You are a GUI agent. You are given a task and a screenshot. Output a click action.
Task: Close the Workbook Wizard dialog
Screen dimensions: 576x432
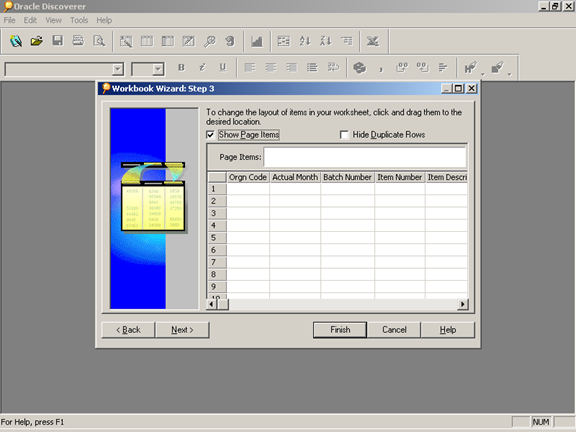(x=471, y=89)
